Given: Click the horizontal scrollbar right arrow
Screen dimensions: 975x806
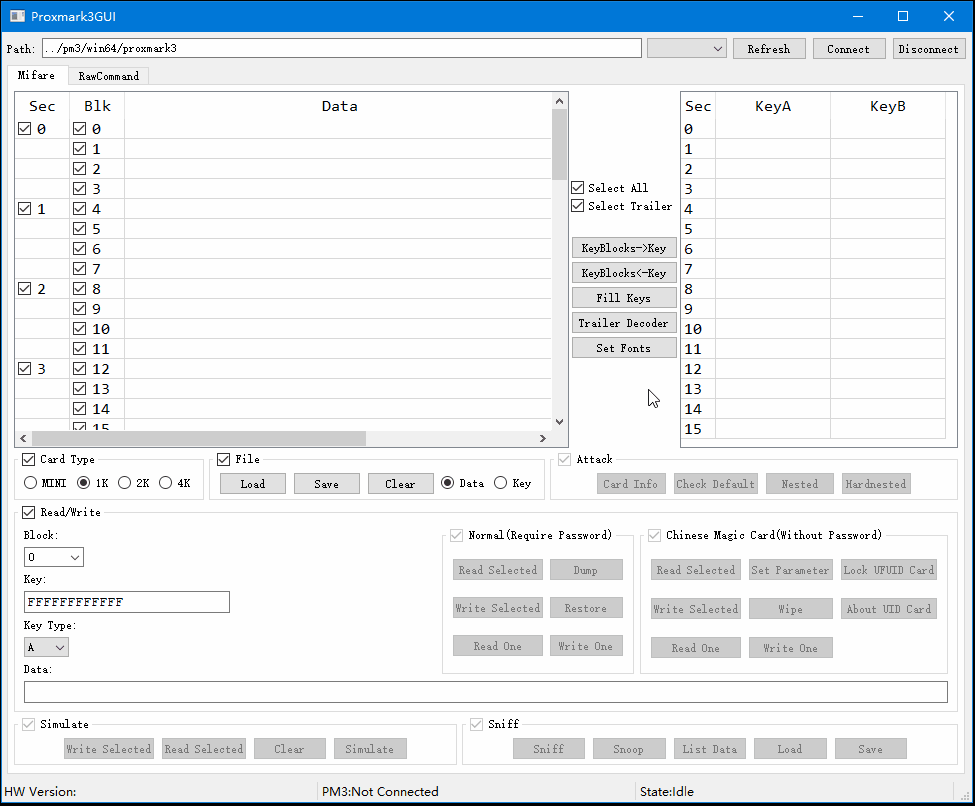Looking at the screenshot, I should tap(543, 438).
